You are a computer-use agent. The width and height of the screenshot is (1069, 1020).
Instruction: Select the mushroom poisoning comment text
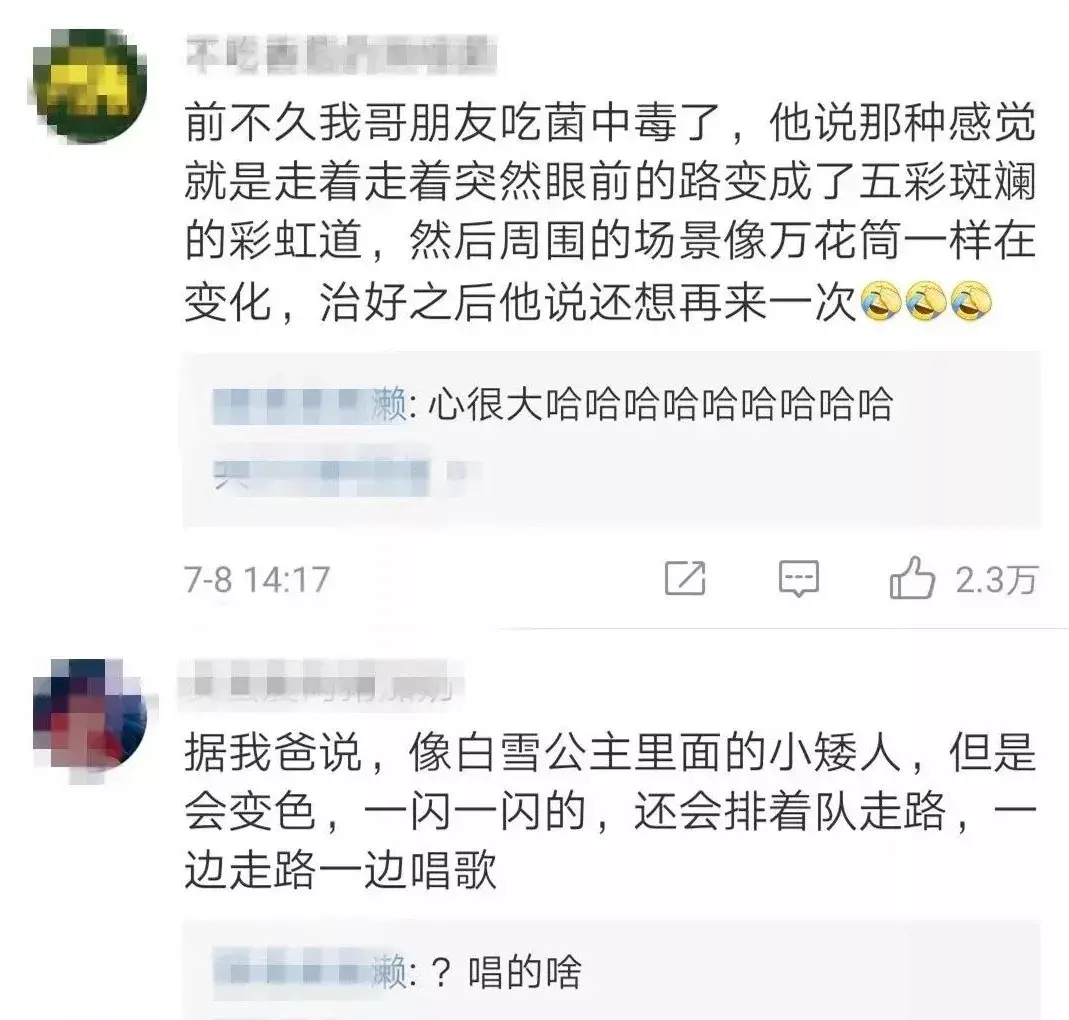click(x=610, y=212)
